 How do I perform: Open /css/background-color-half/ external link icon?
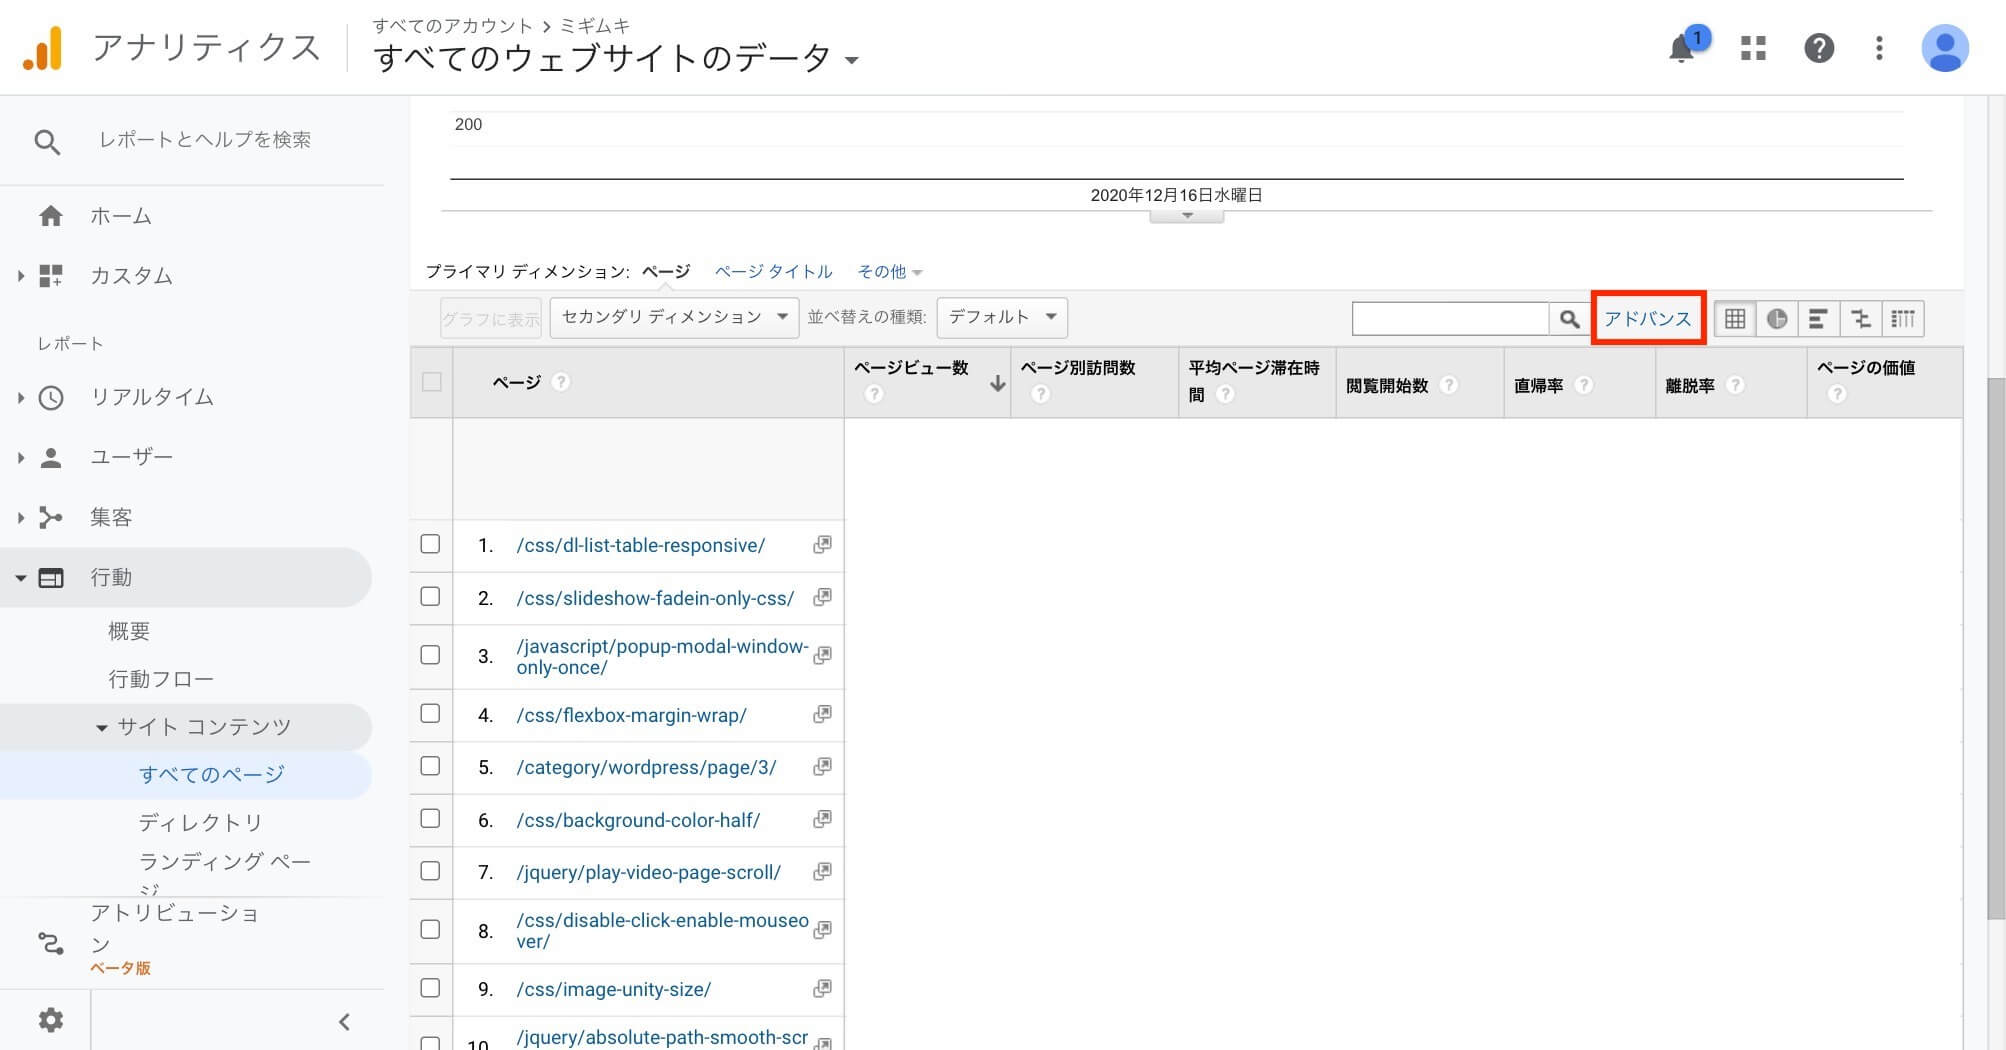click(822, 819)
